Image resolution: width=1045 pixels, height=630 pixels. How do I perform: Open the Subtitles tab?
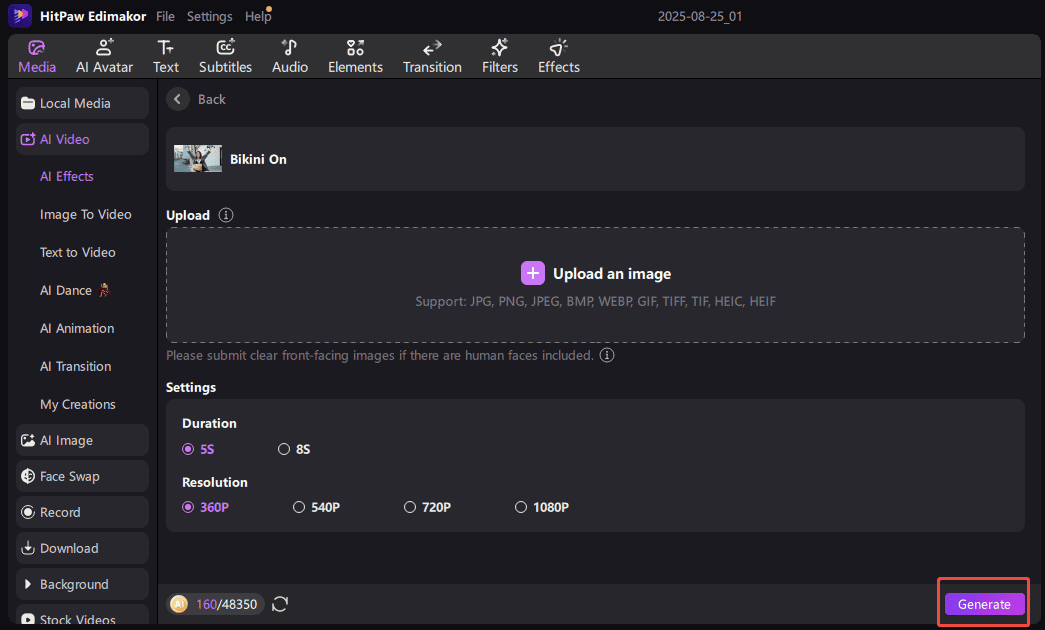pos(225,57)
